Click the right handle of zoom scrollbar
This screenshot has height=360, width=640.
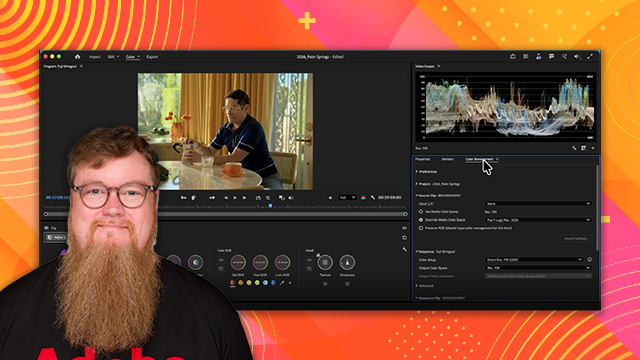(x=405, y=214)
